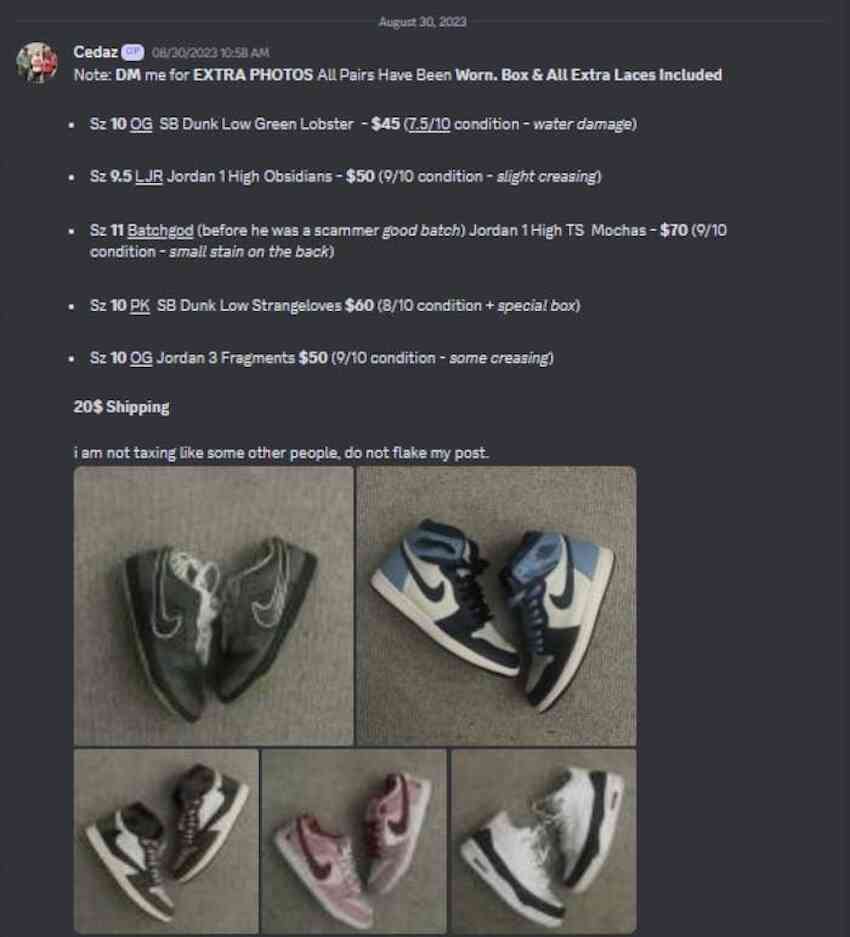
Task: Click the $70 price in Mochas listing
Action: (x=674, y=230)
